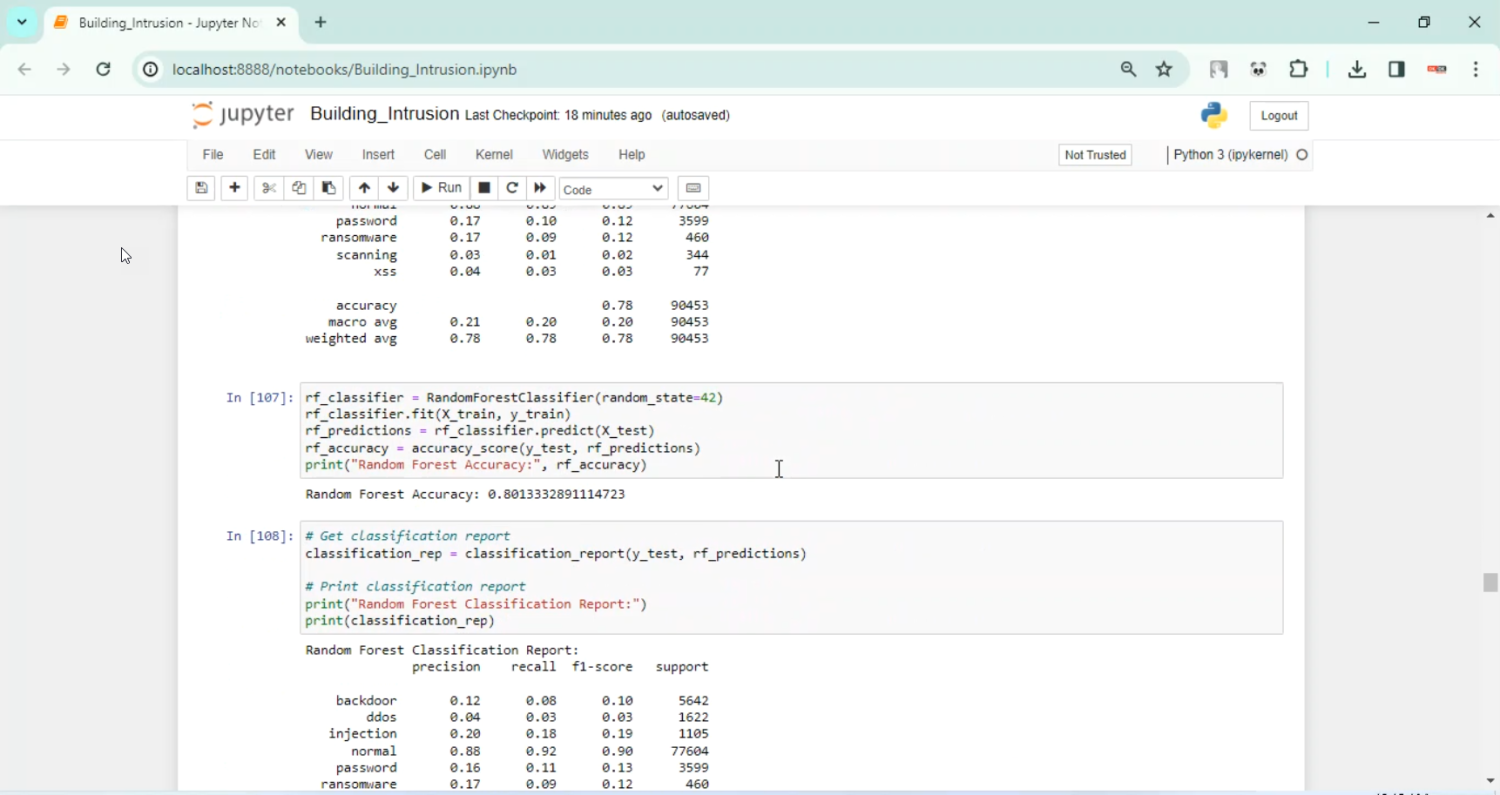Restart kernel and rerun all with fast-forward icon

pyautogui.click(x=540, y=188)
